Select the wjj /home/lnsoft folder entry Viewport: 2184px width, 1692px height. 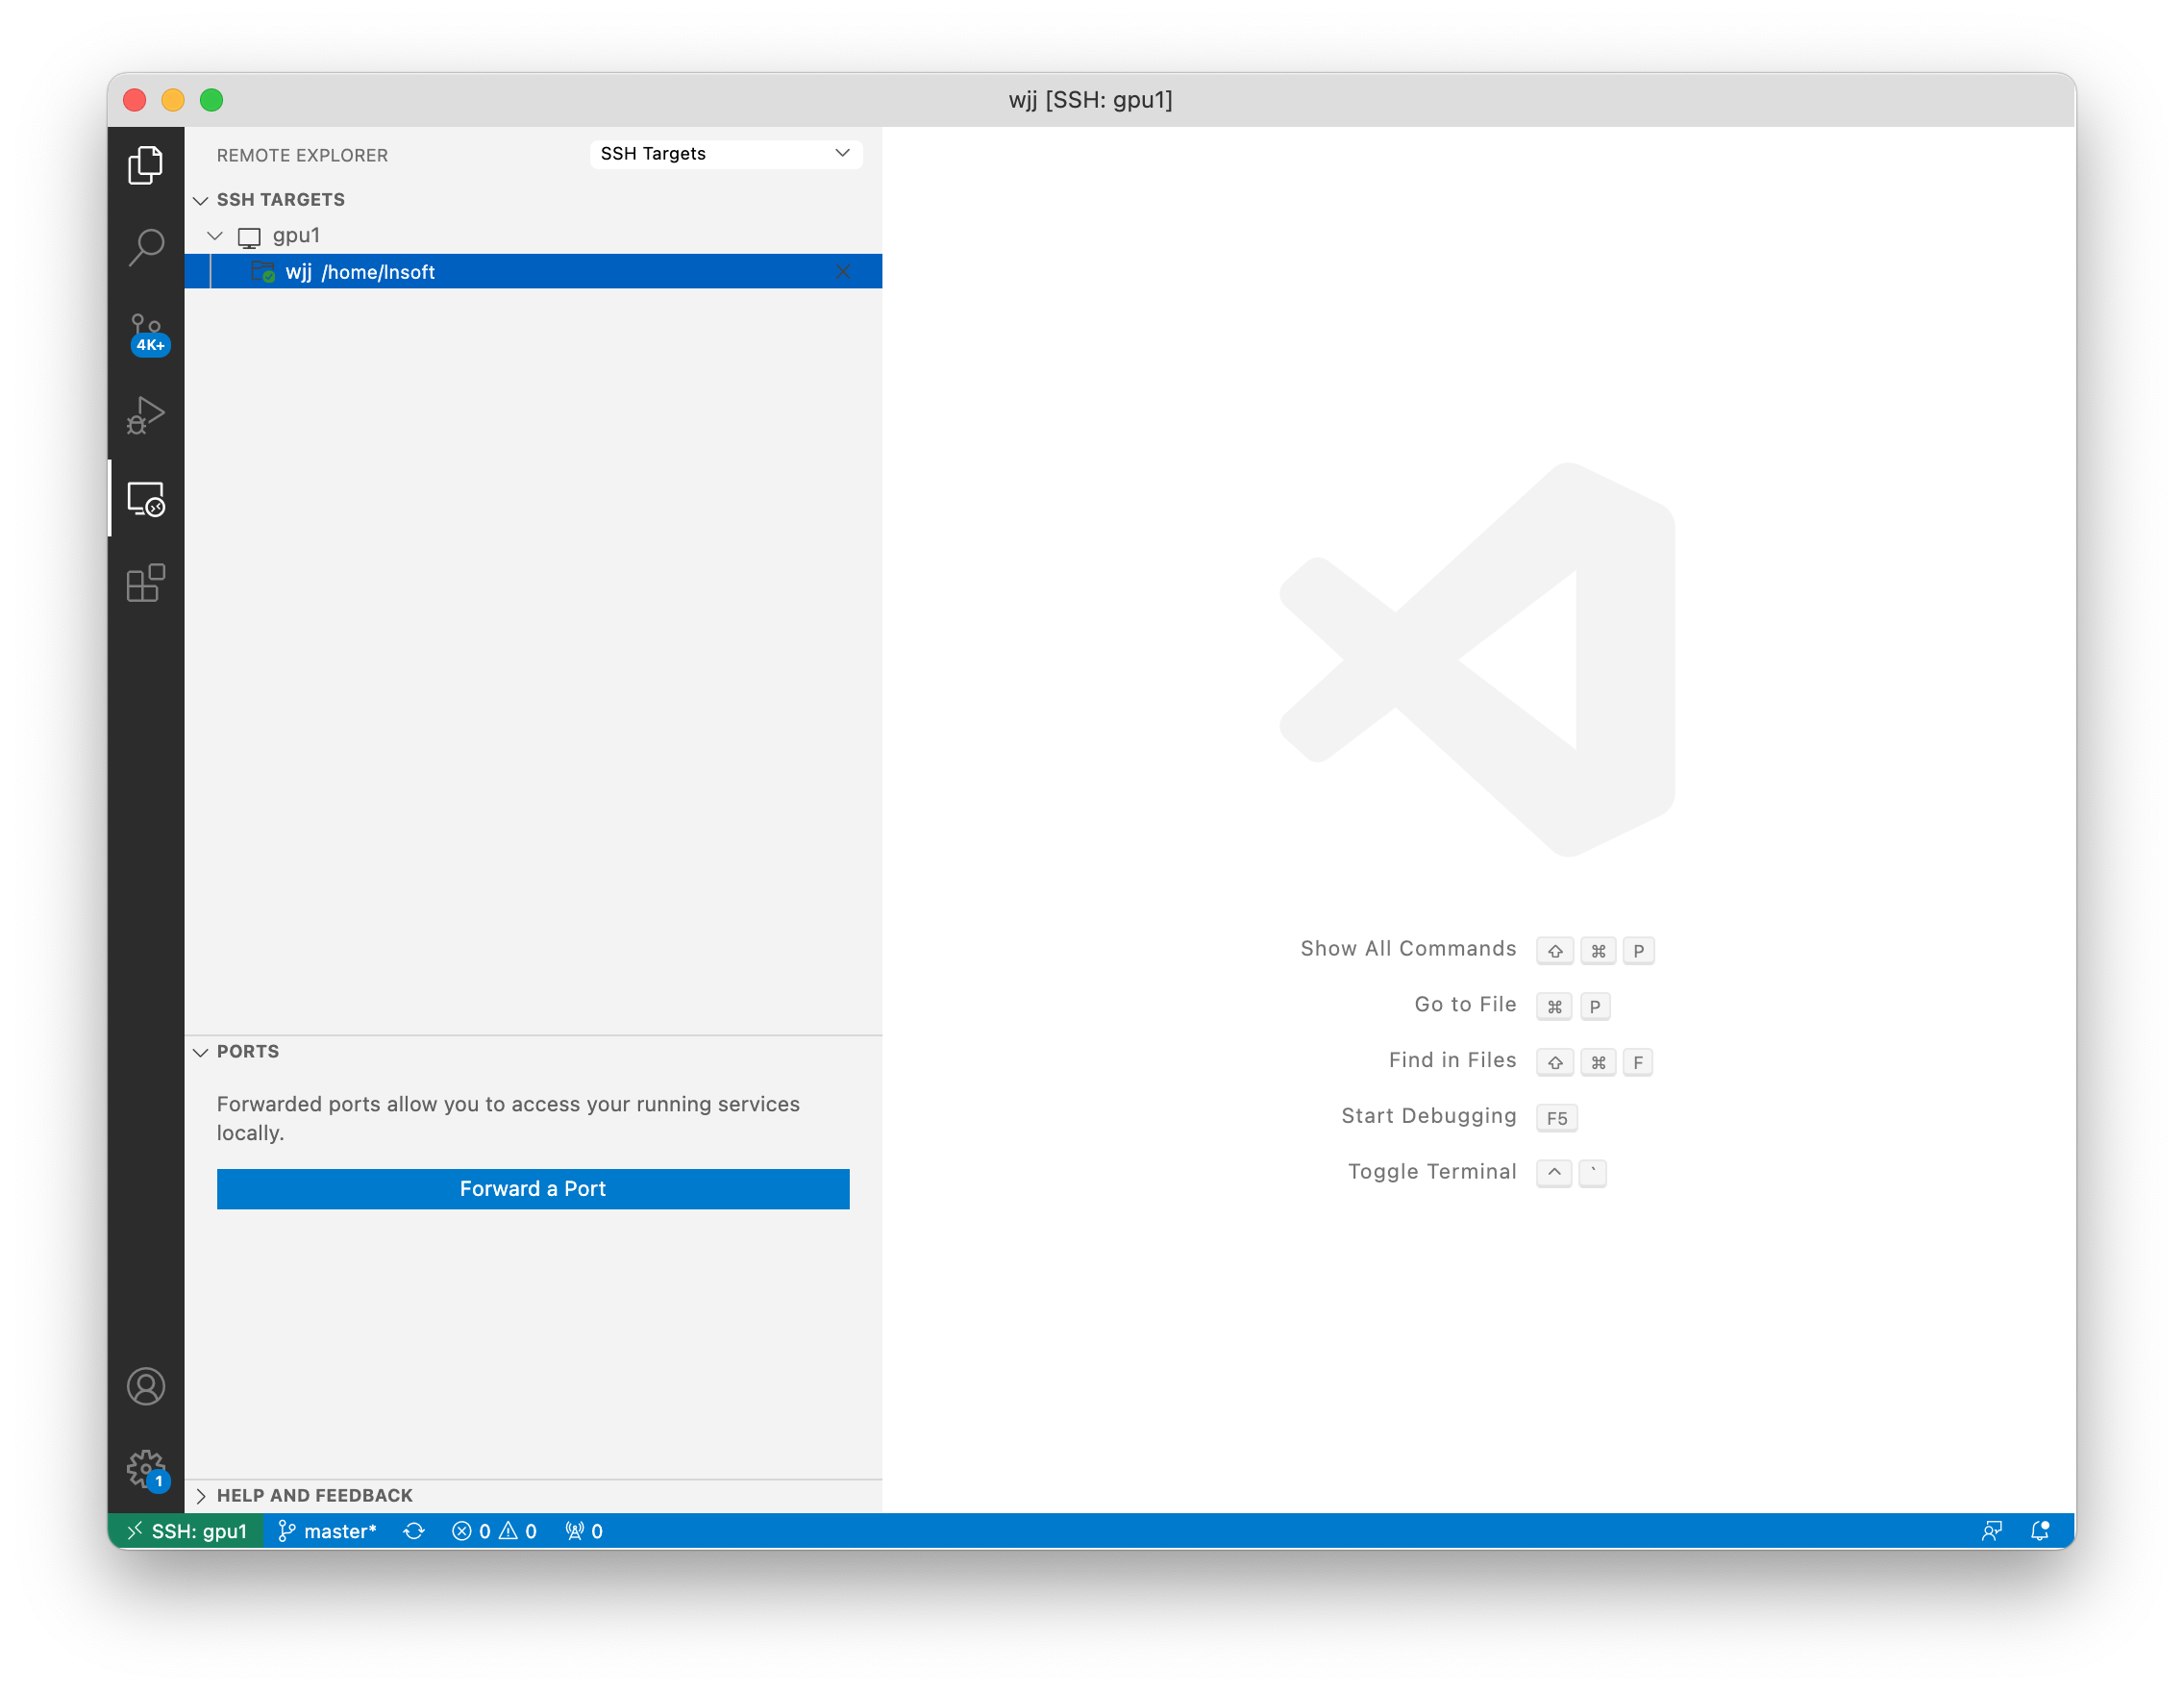point(360,272)
